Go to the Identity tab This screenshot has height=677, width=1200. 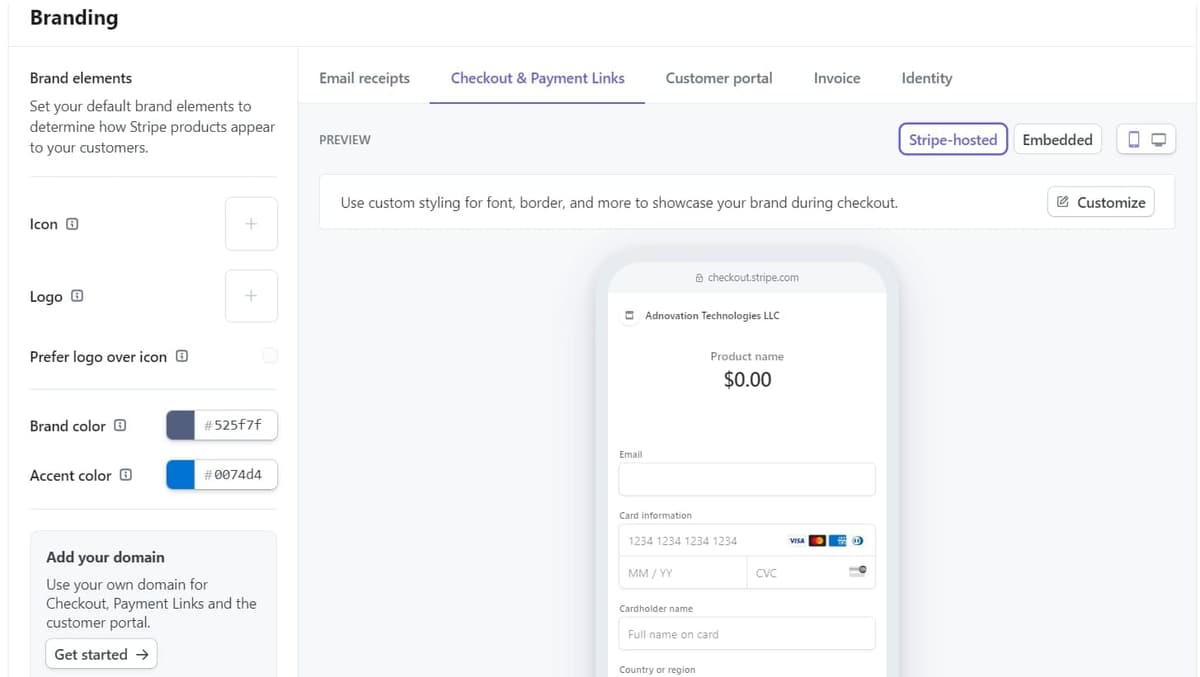[x=926, y=78]
